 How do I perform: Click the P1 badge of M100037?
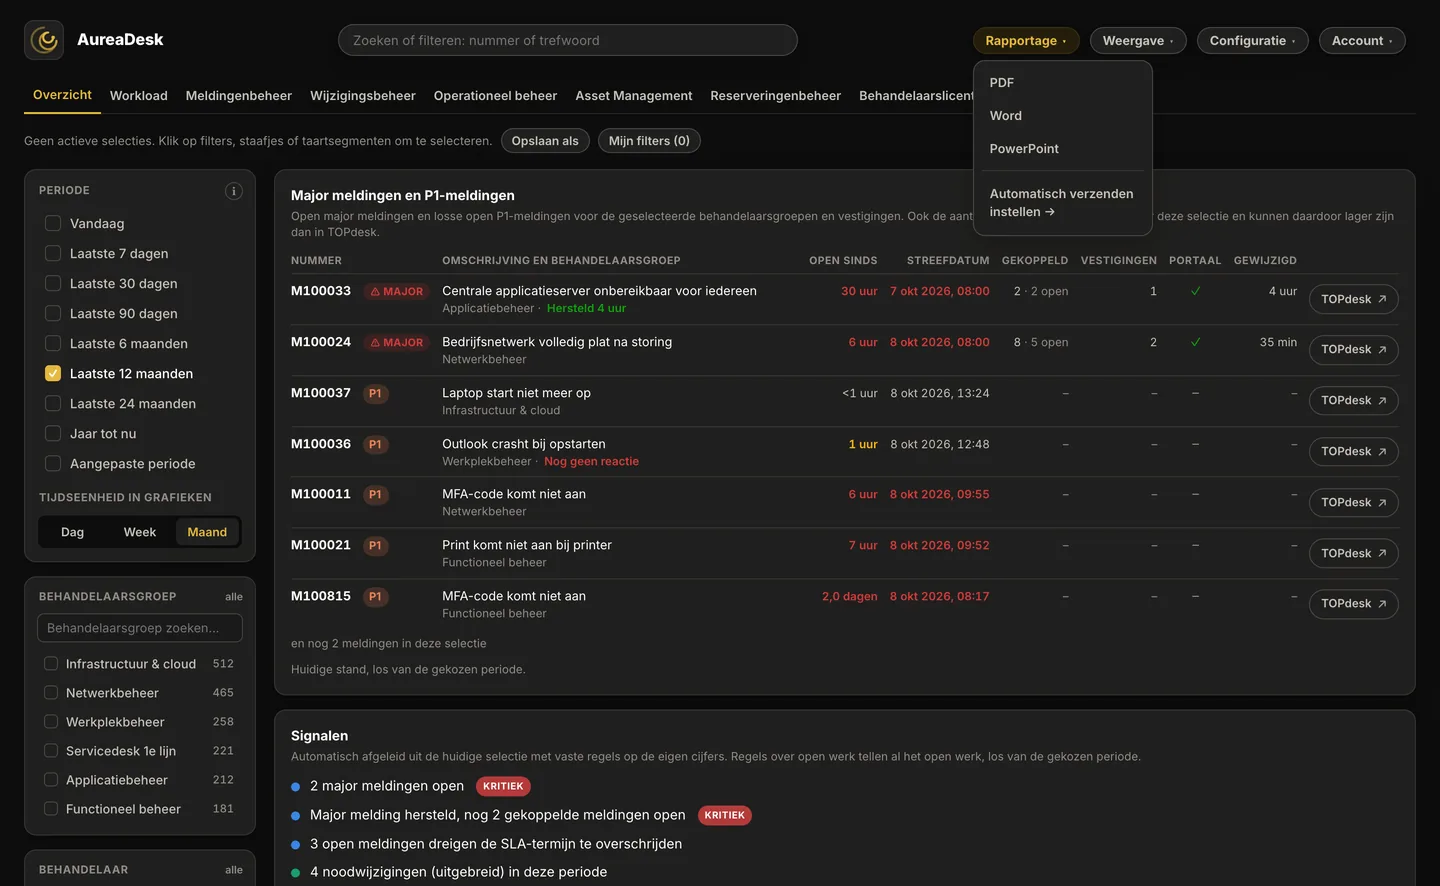tap(375, 394)
